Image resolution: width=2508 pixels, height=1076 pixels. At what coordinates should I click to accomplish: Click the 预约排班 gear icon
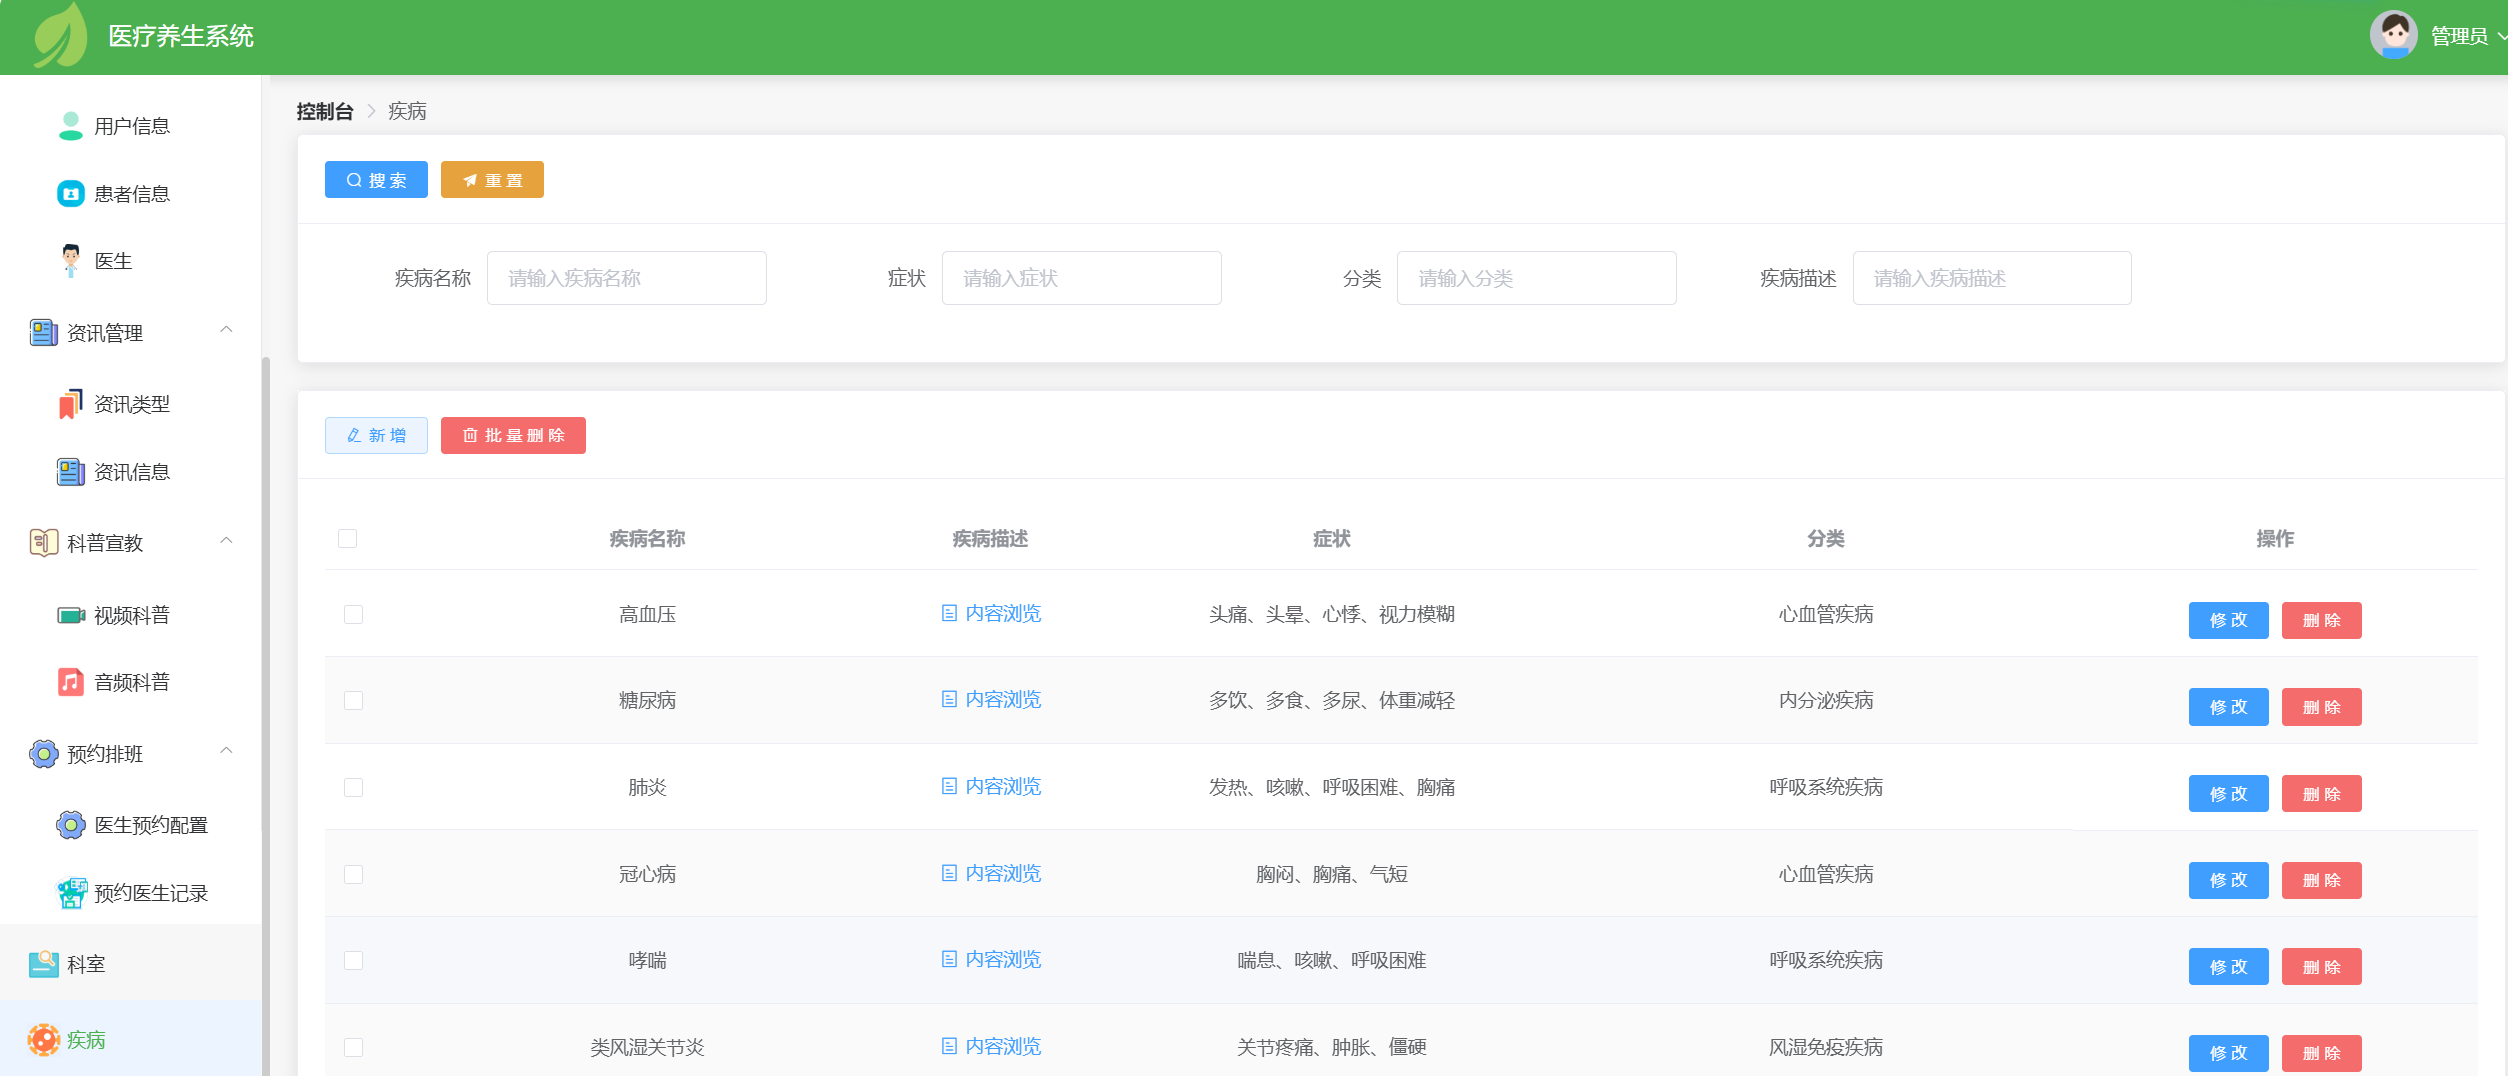[x=44, y=754]
